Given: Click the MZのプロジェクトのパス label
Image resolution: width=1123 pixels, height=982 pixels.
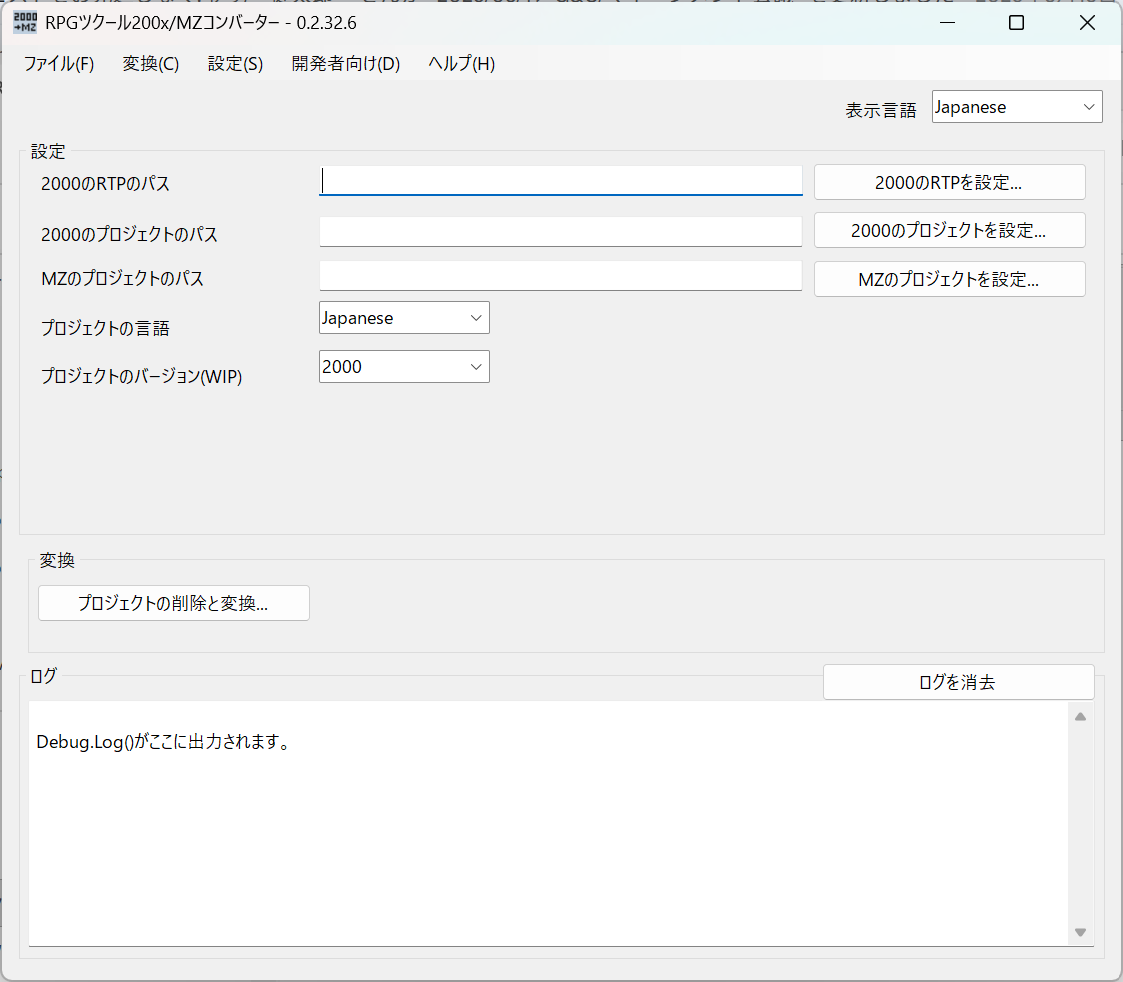Looking at the screenshot, I should 122,279.
